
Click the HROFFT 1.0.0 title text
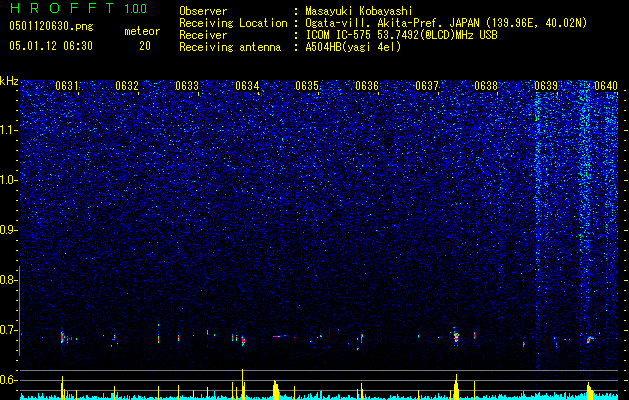[78, 8]
